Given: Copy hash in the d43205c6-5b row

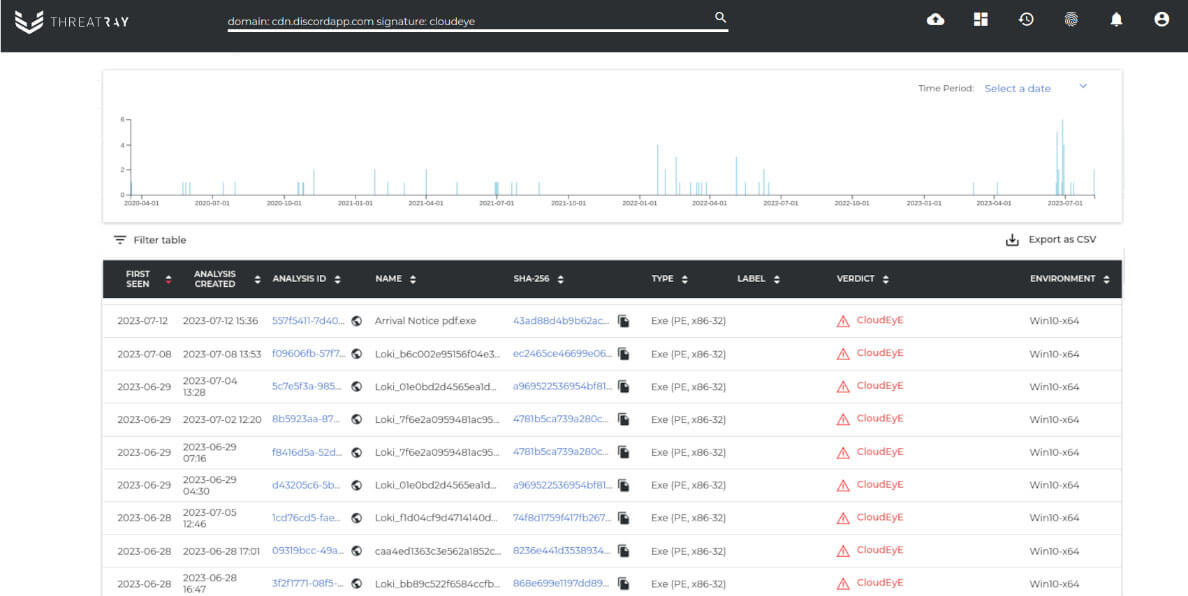Looking at the screenshot, I should (624, 485).
